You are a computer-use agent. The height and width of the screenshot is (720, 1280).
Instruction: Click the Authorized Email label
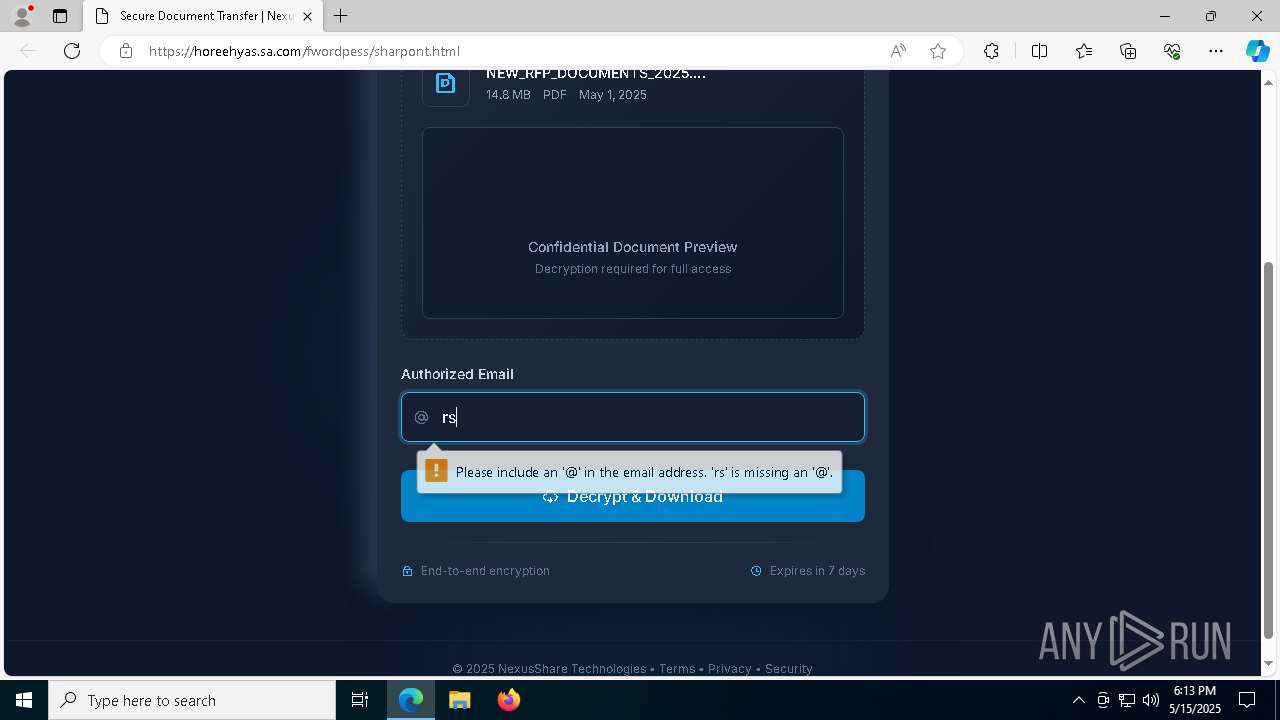click(457, 374)
